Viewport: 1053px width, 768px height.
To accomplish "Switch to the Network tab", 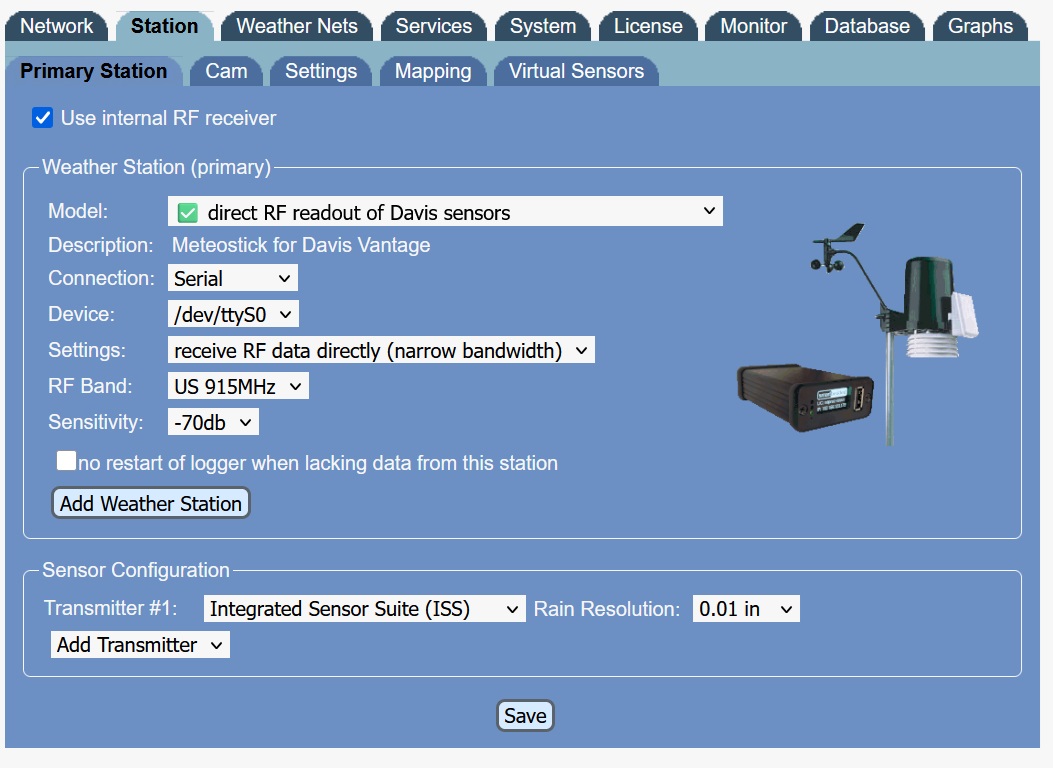I will (57, 26).
